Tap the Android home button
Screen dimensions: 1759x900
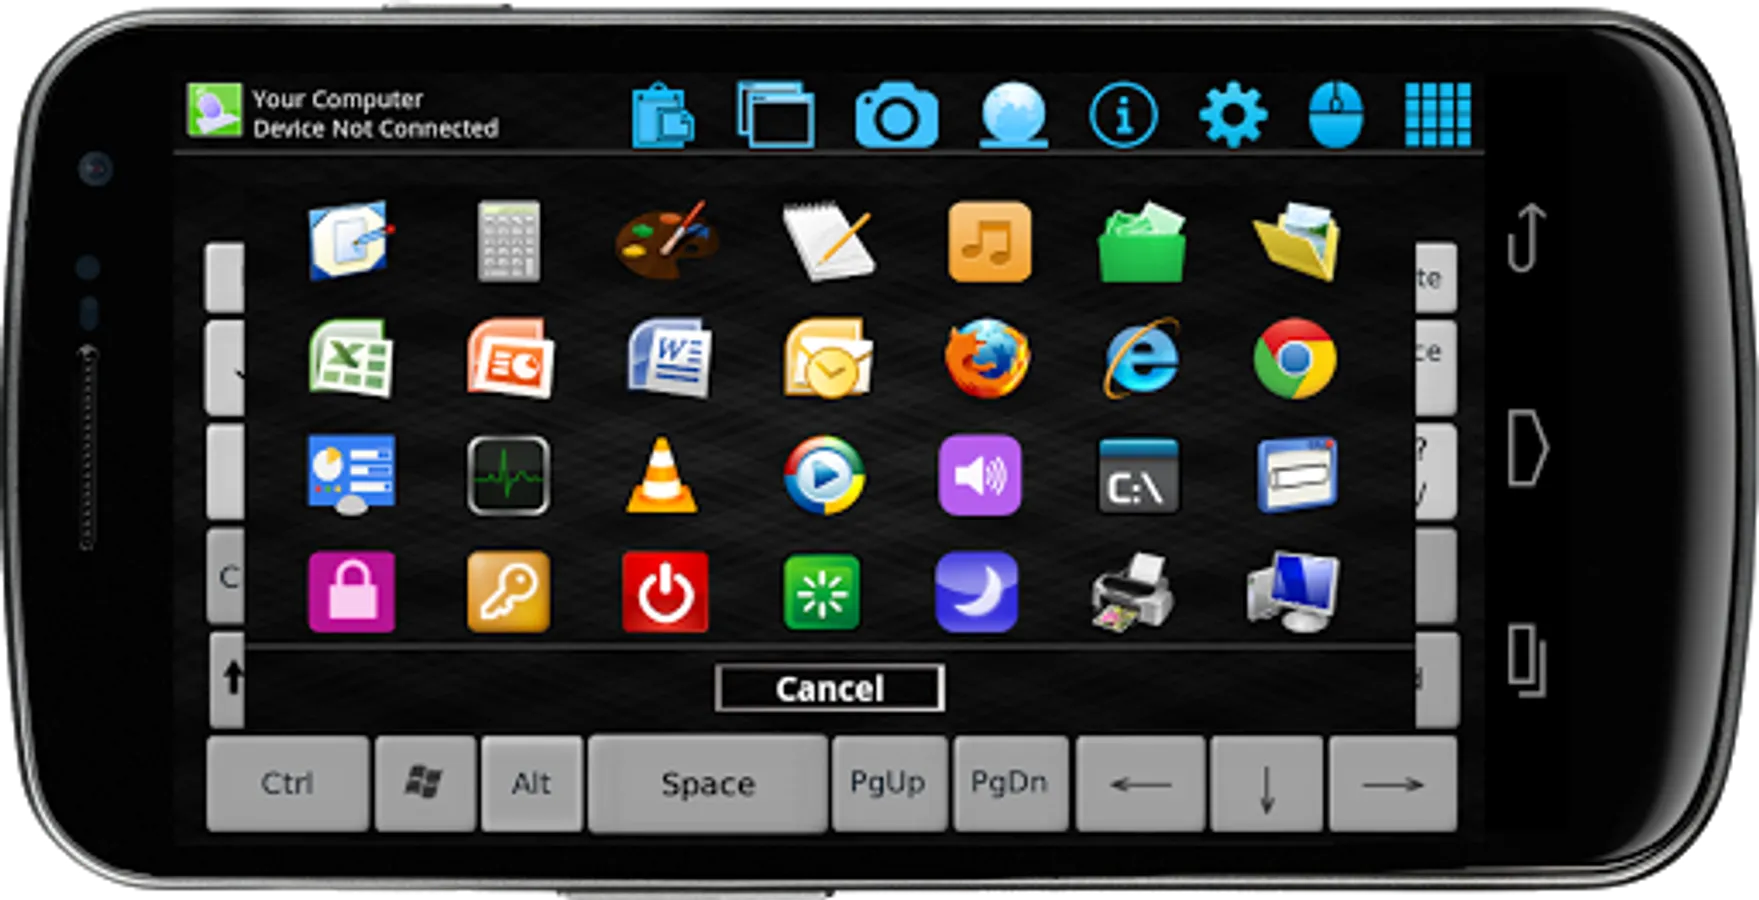[x=1528, y=447]
